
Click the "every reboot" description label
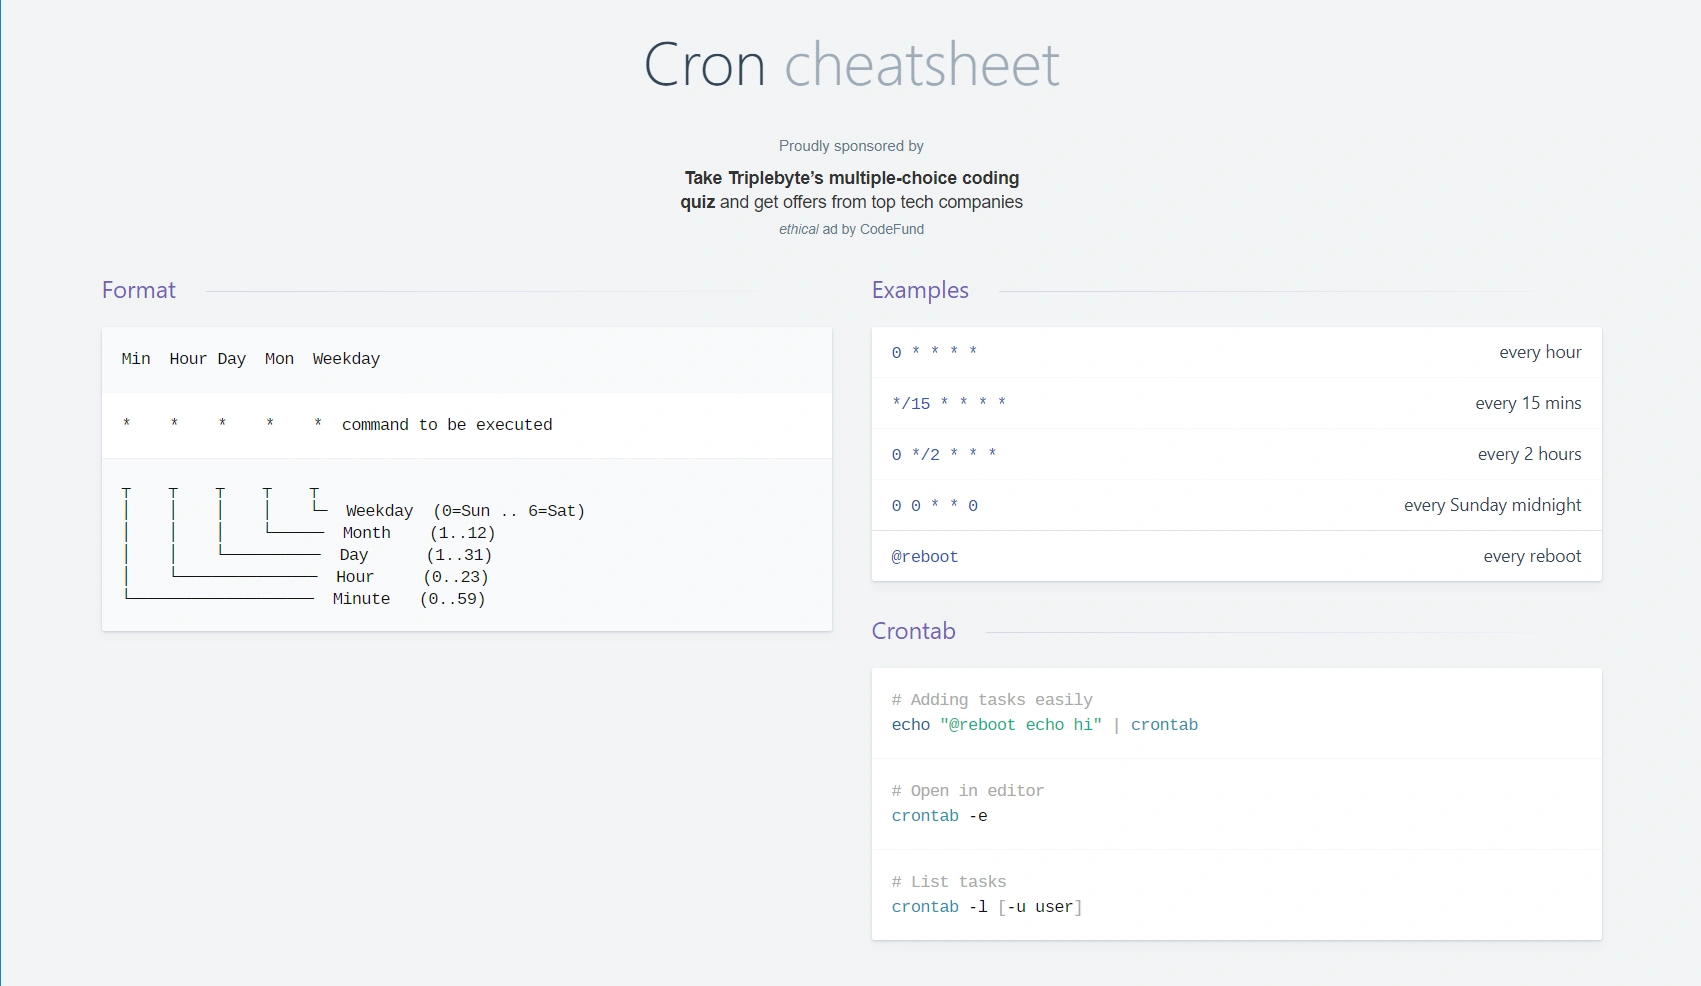(x=1532, y=556)
